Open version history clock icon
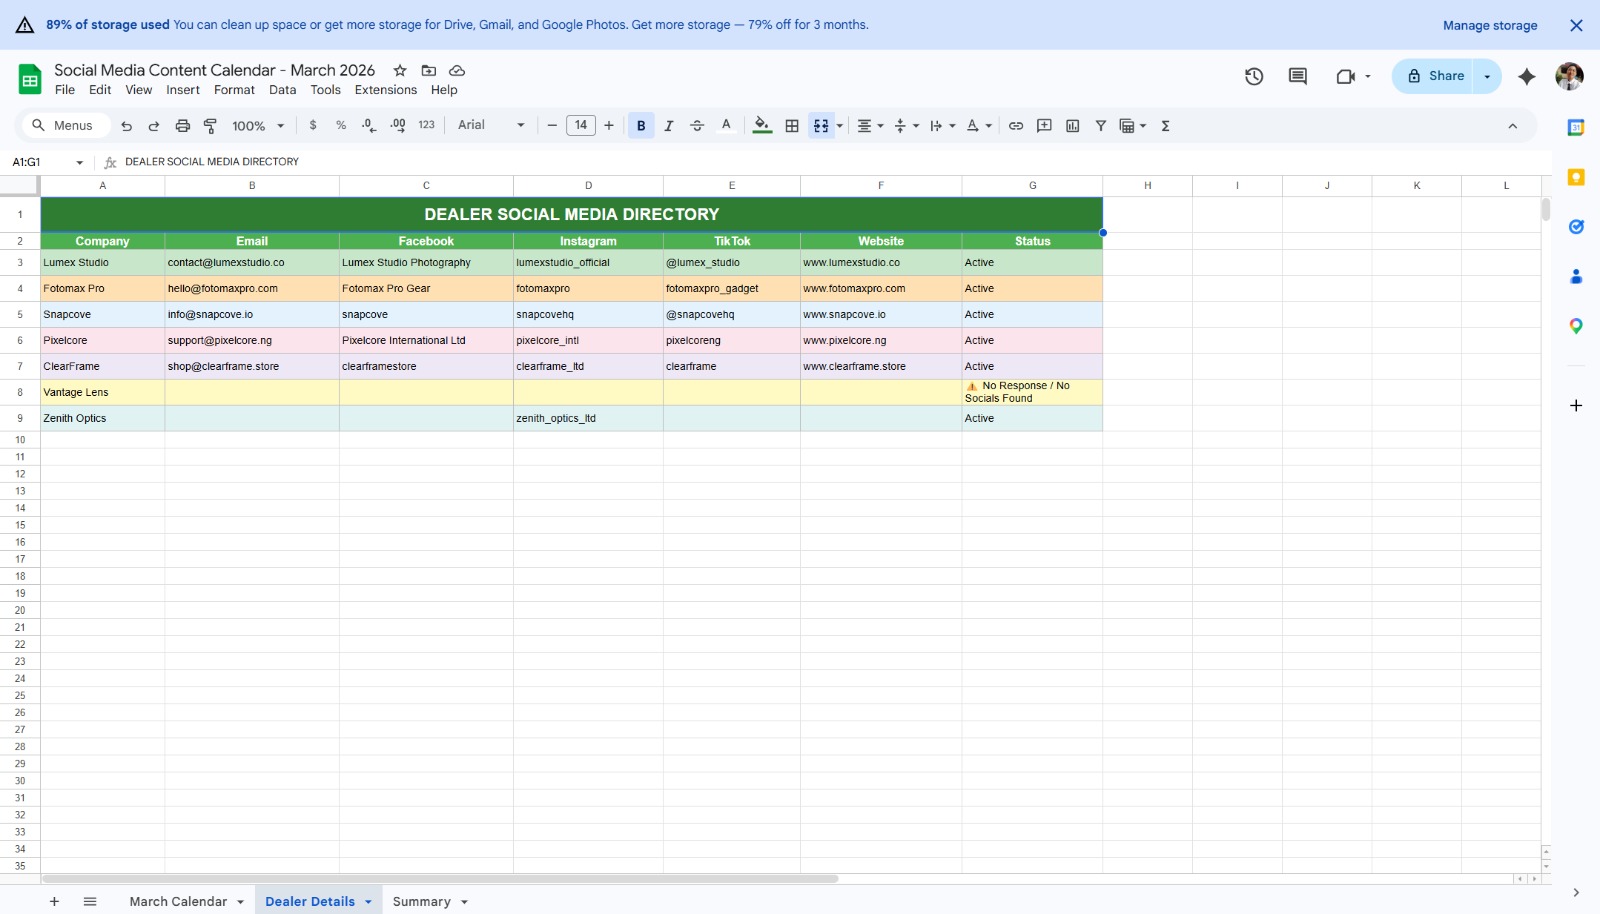 point(1254,76)
